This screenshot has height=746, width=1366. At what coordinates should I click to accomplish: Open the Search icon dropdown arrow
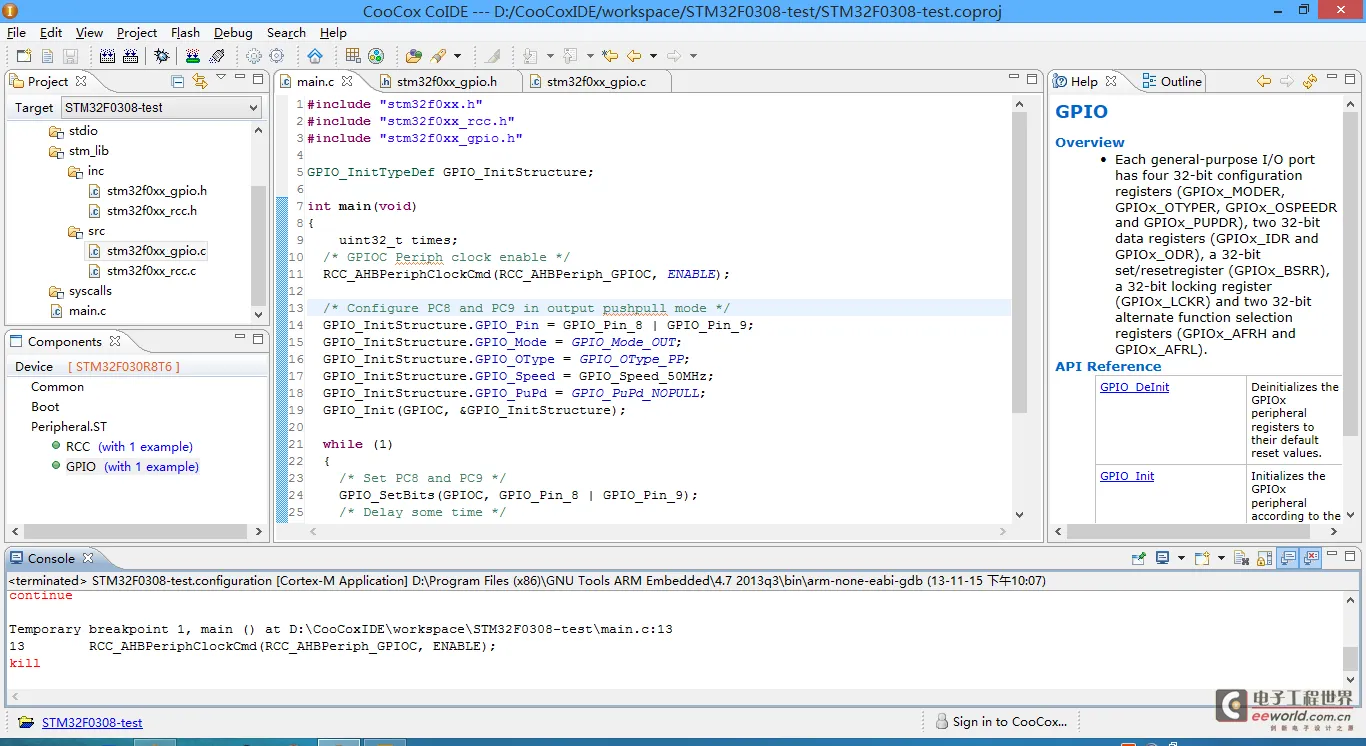(457, 56)
